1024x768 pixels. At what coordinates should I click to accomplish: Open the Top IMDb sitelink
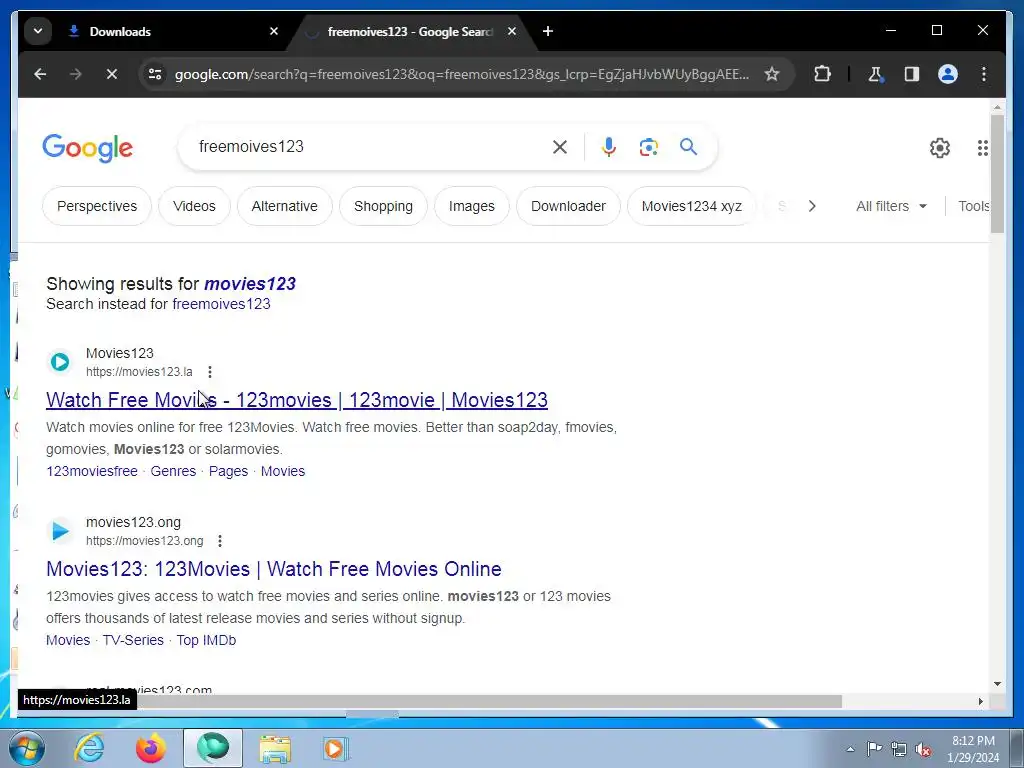206,641
